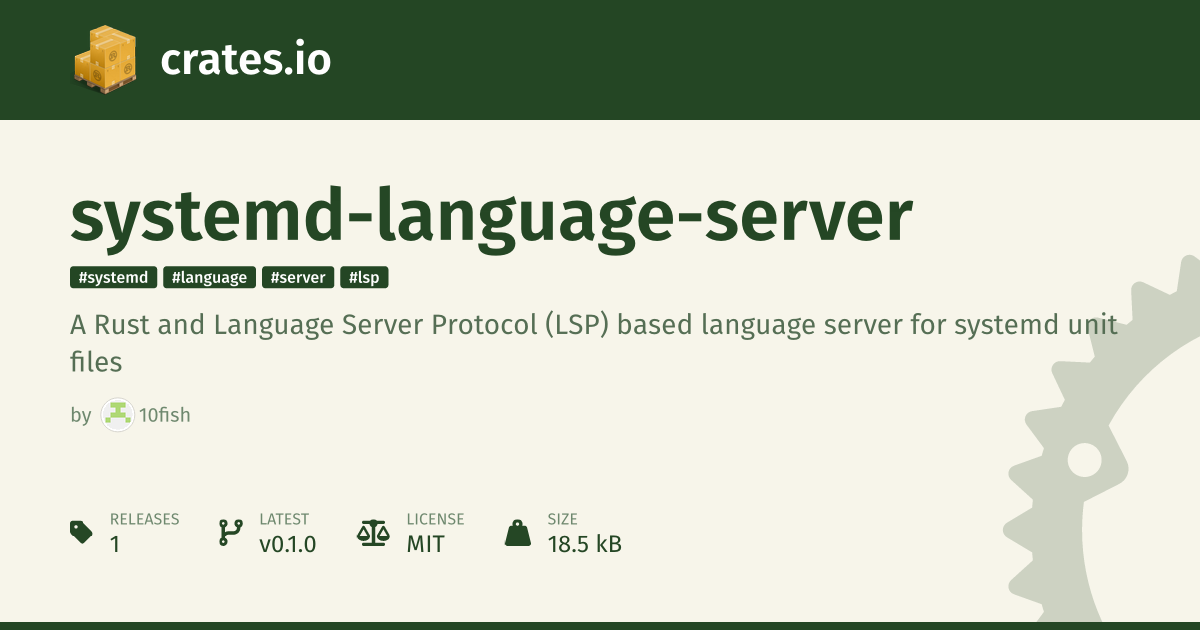Viewport: 1200px width, 630px height.
Task: Click the Releases label
Action: (x=144, y=519)
